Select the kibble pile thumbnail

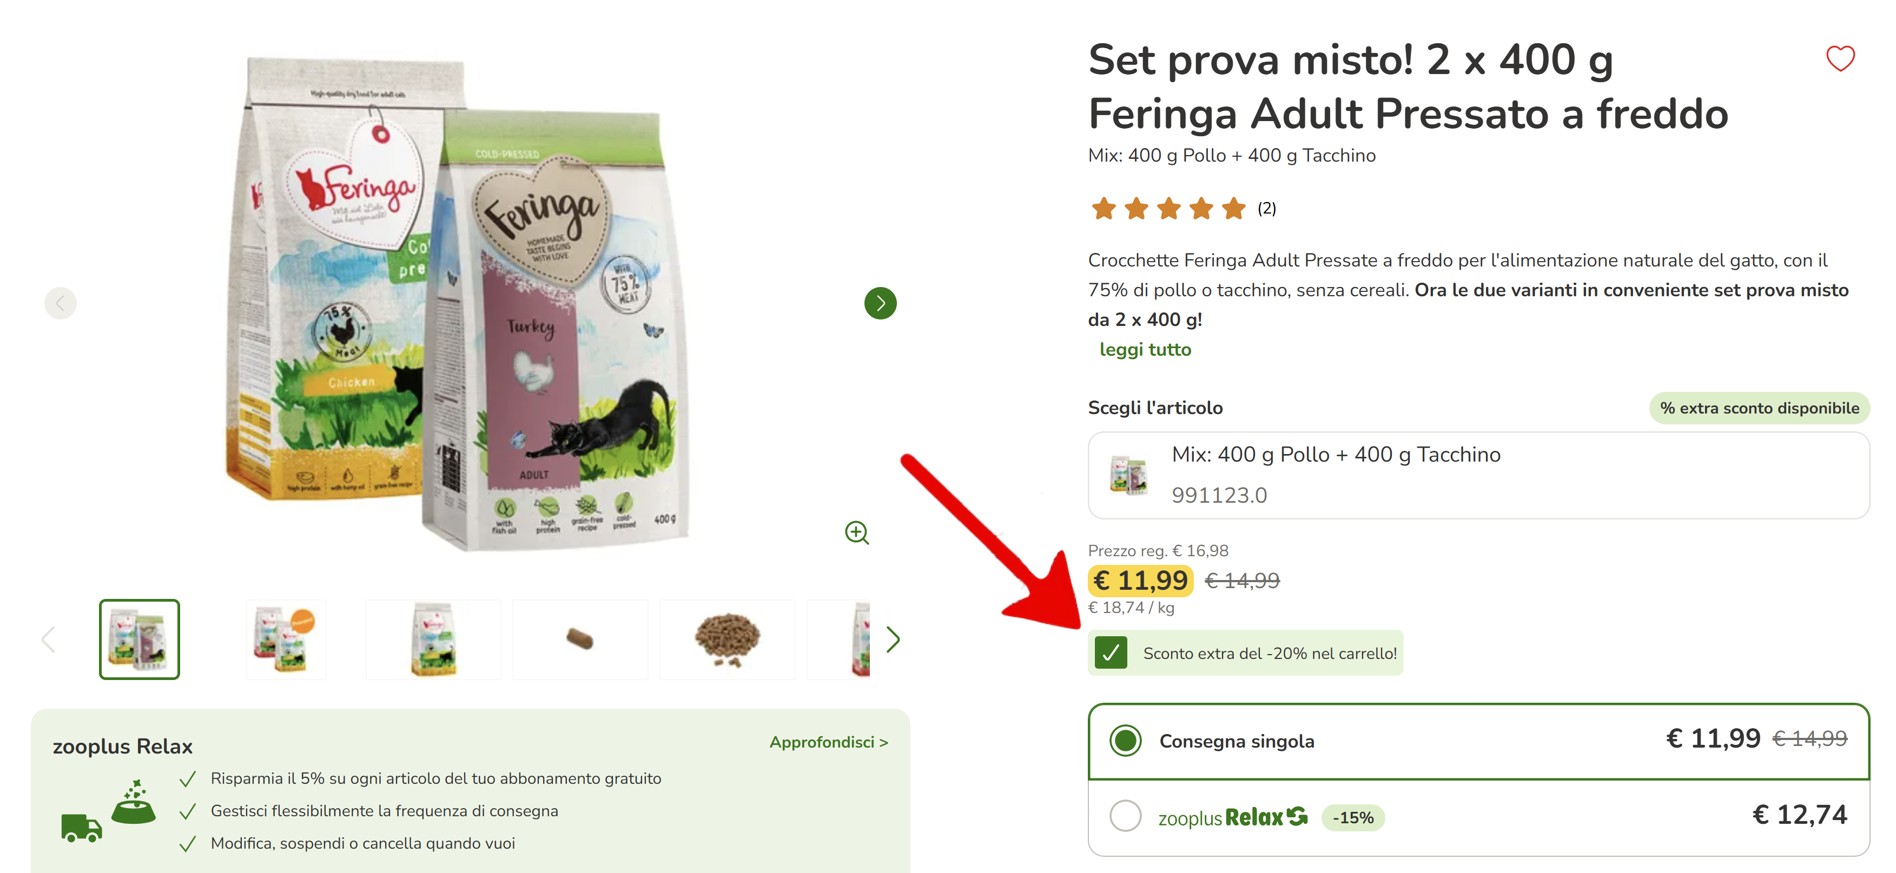point(727,639)
